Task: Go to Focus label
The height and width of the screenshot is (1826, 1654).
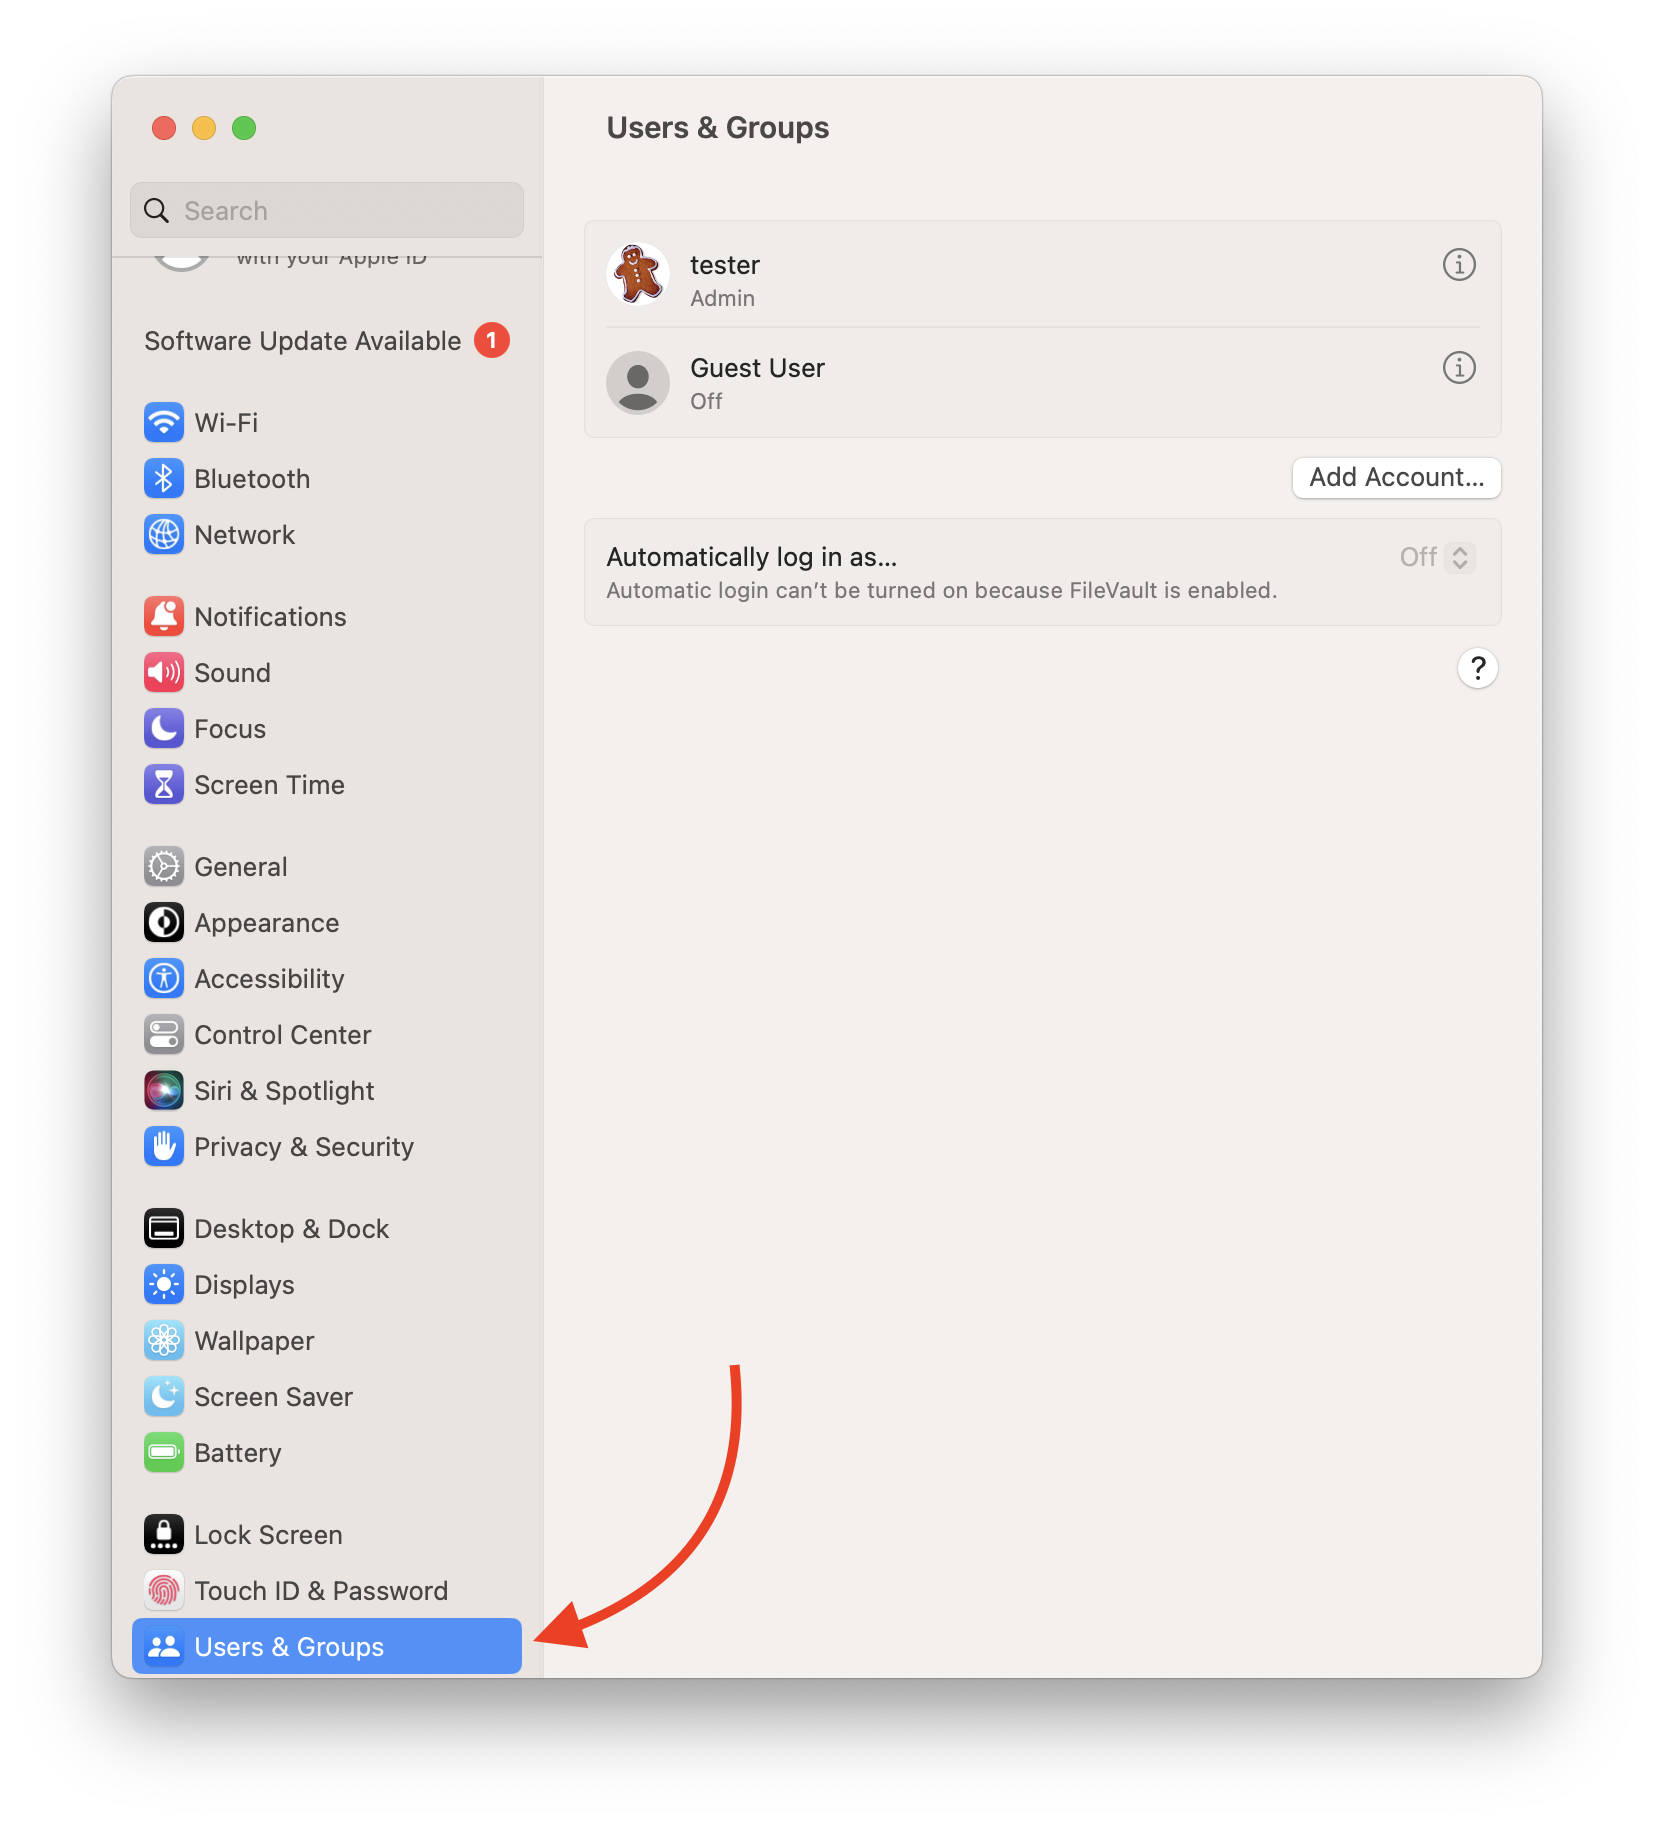Action: point(230,729)
